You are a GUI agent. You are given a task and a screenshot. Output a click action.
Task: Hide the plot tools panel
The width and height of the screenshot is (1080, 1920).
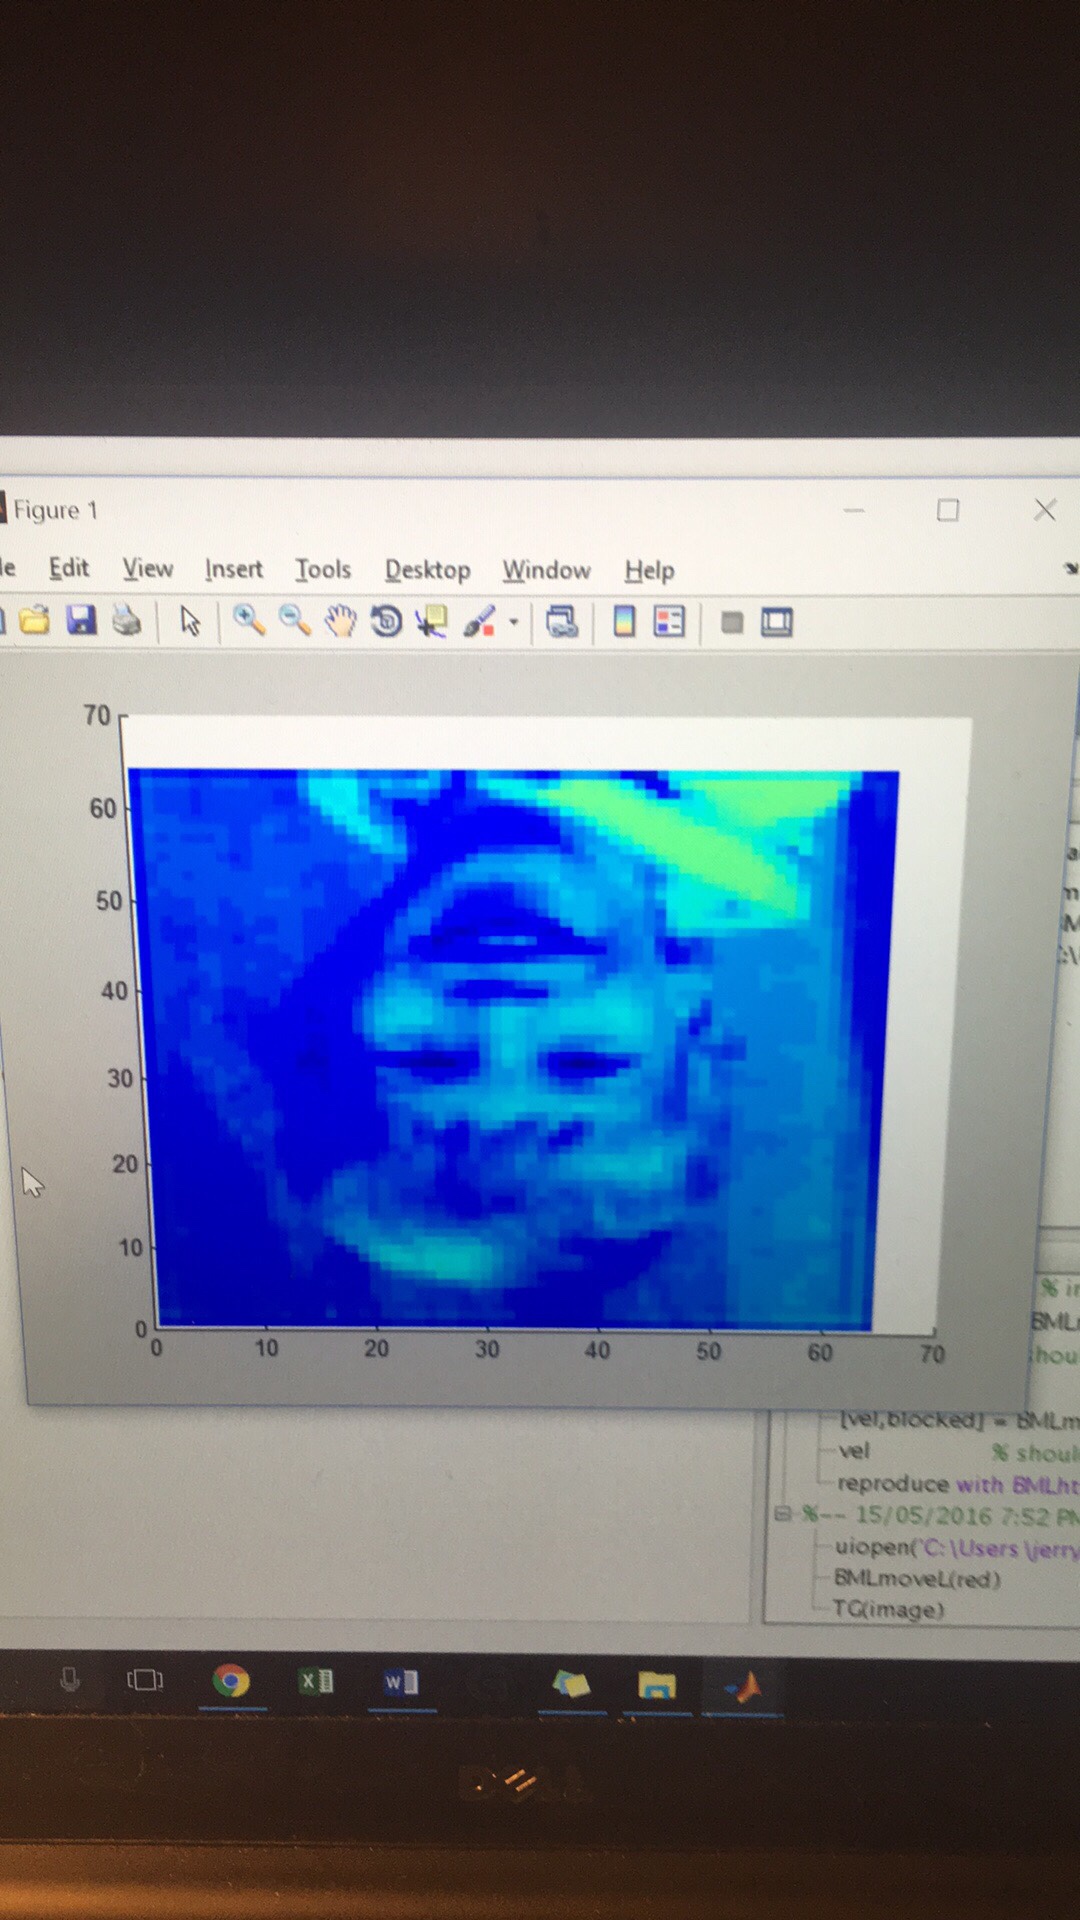[732, 623]
